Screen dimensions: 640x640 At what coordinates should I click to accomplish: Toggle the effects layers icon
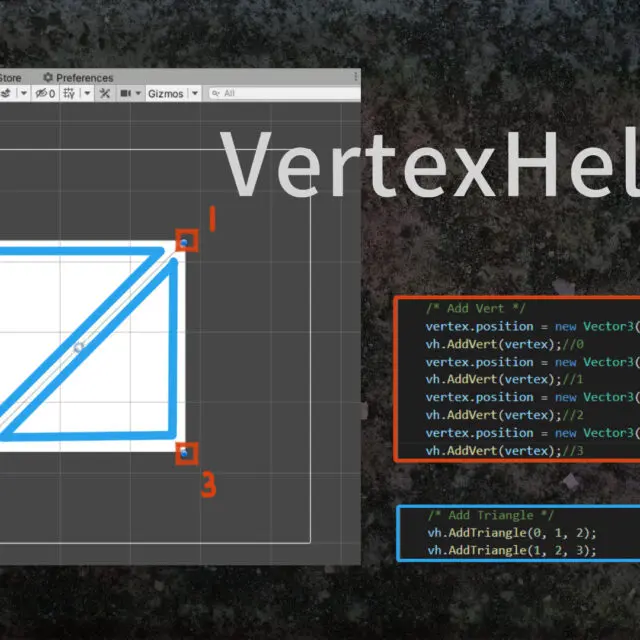[5, 93]
